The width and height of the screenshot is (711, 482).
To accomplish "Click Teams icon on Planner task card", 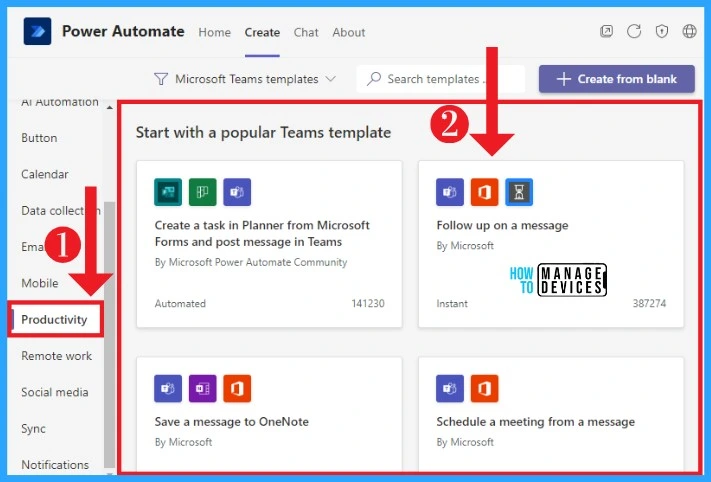I will click(237, 192).
